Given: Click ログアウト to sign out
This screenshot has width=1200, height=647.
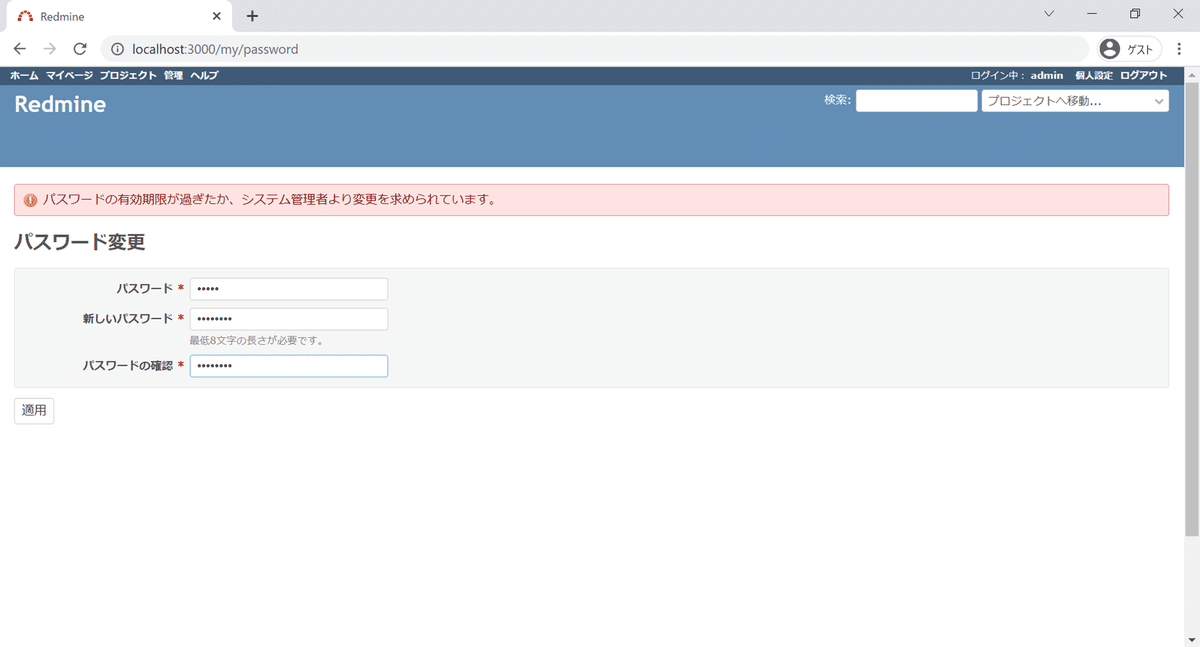Looking at the screenshot, I should [1144, 76].
